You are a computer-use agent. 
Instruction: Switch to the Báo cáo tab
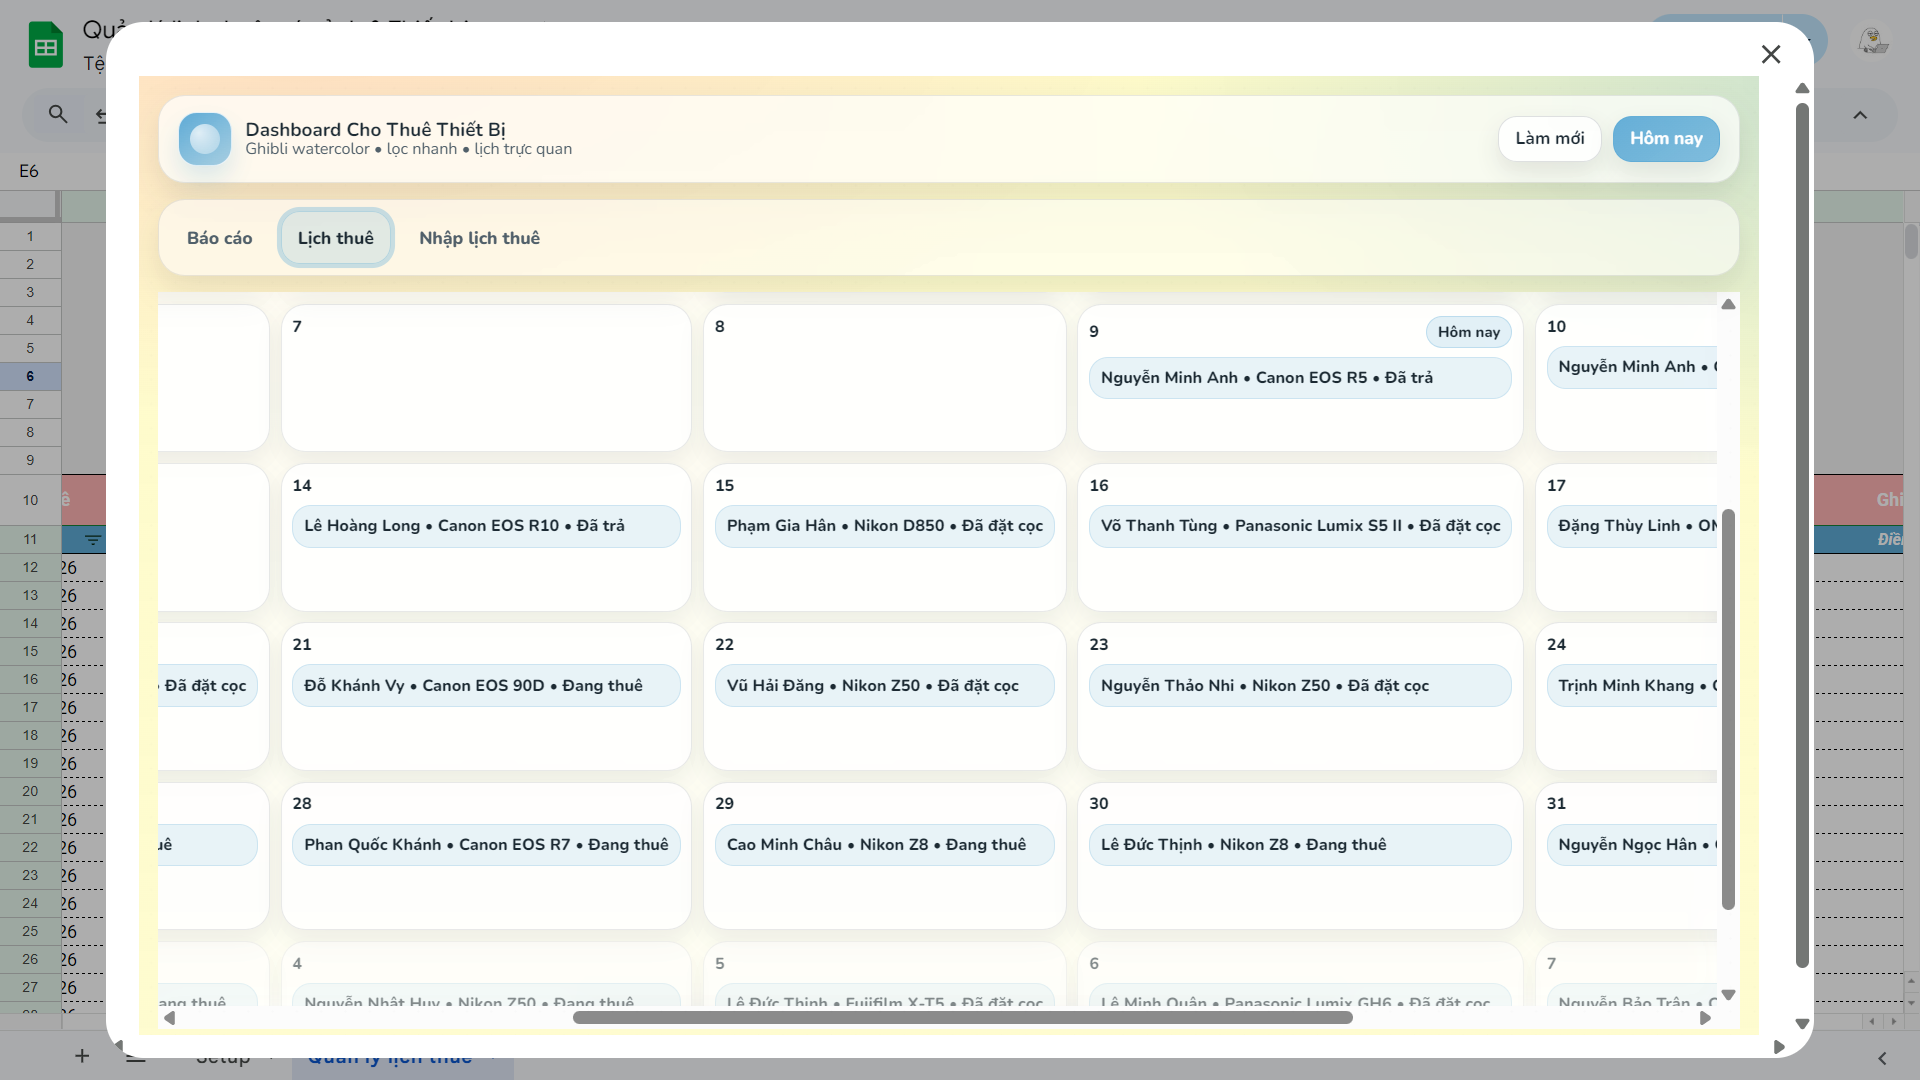coord(219,238)
